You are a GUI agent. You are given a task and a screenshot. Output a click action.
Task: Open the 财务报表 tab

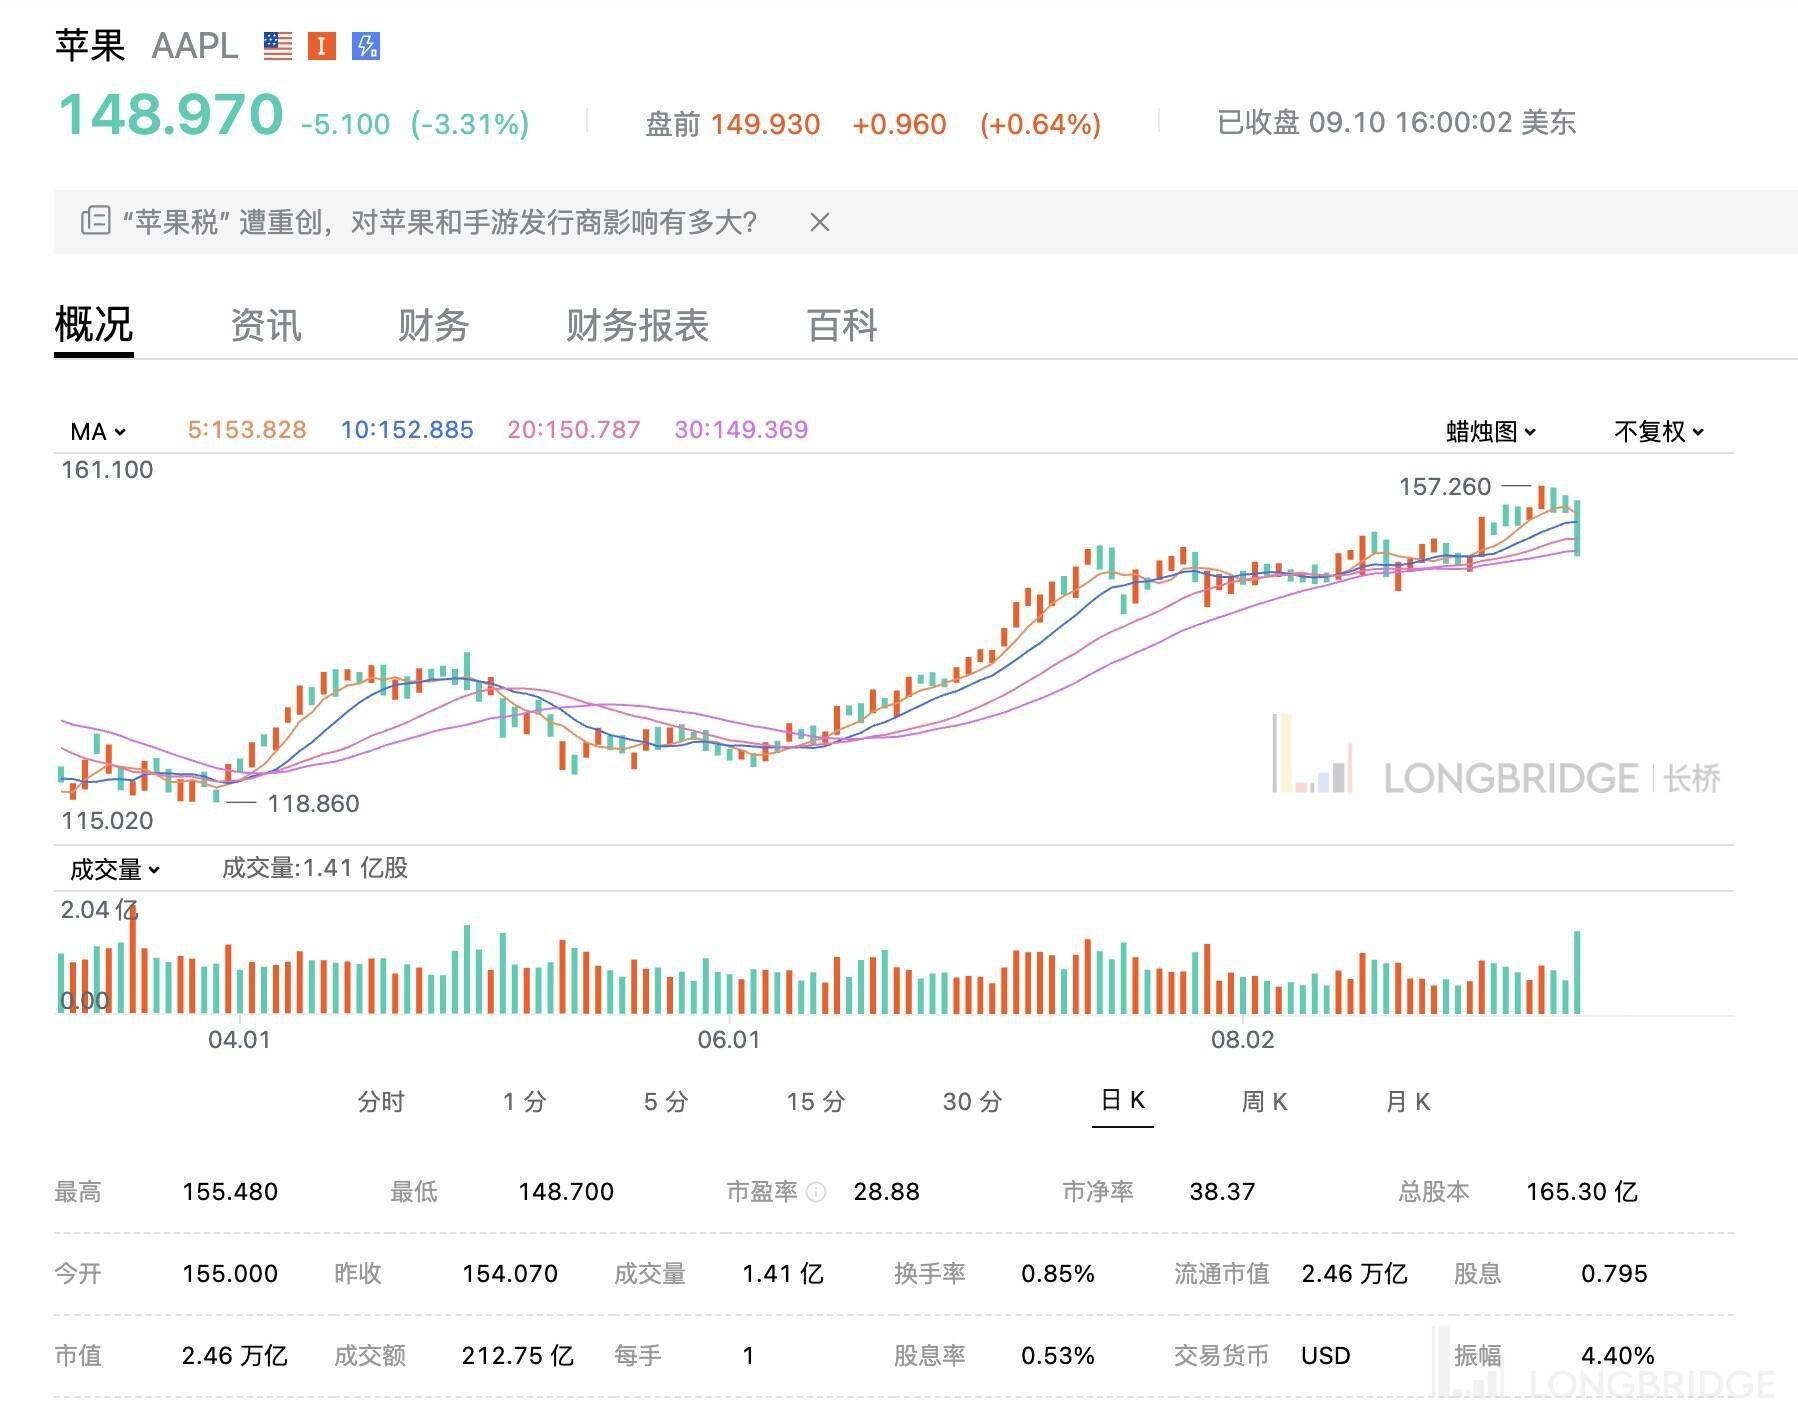pos(638,325)
